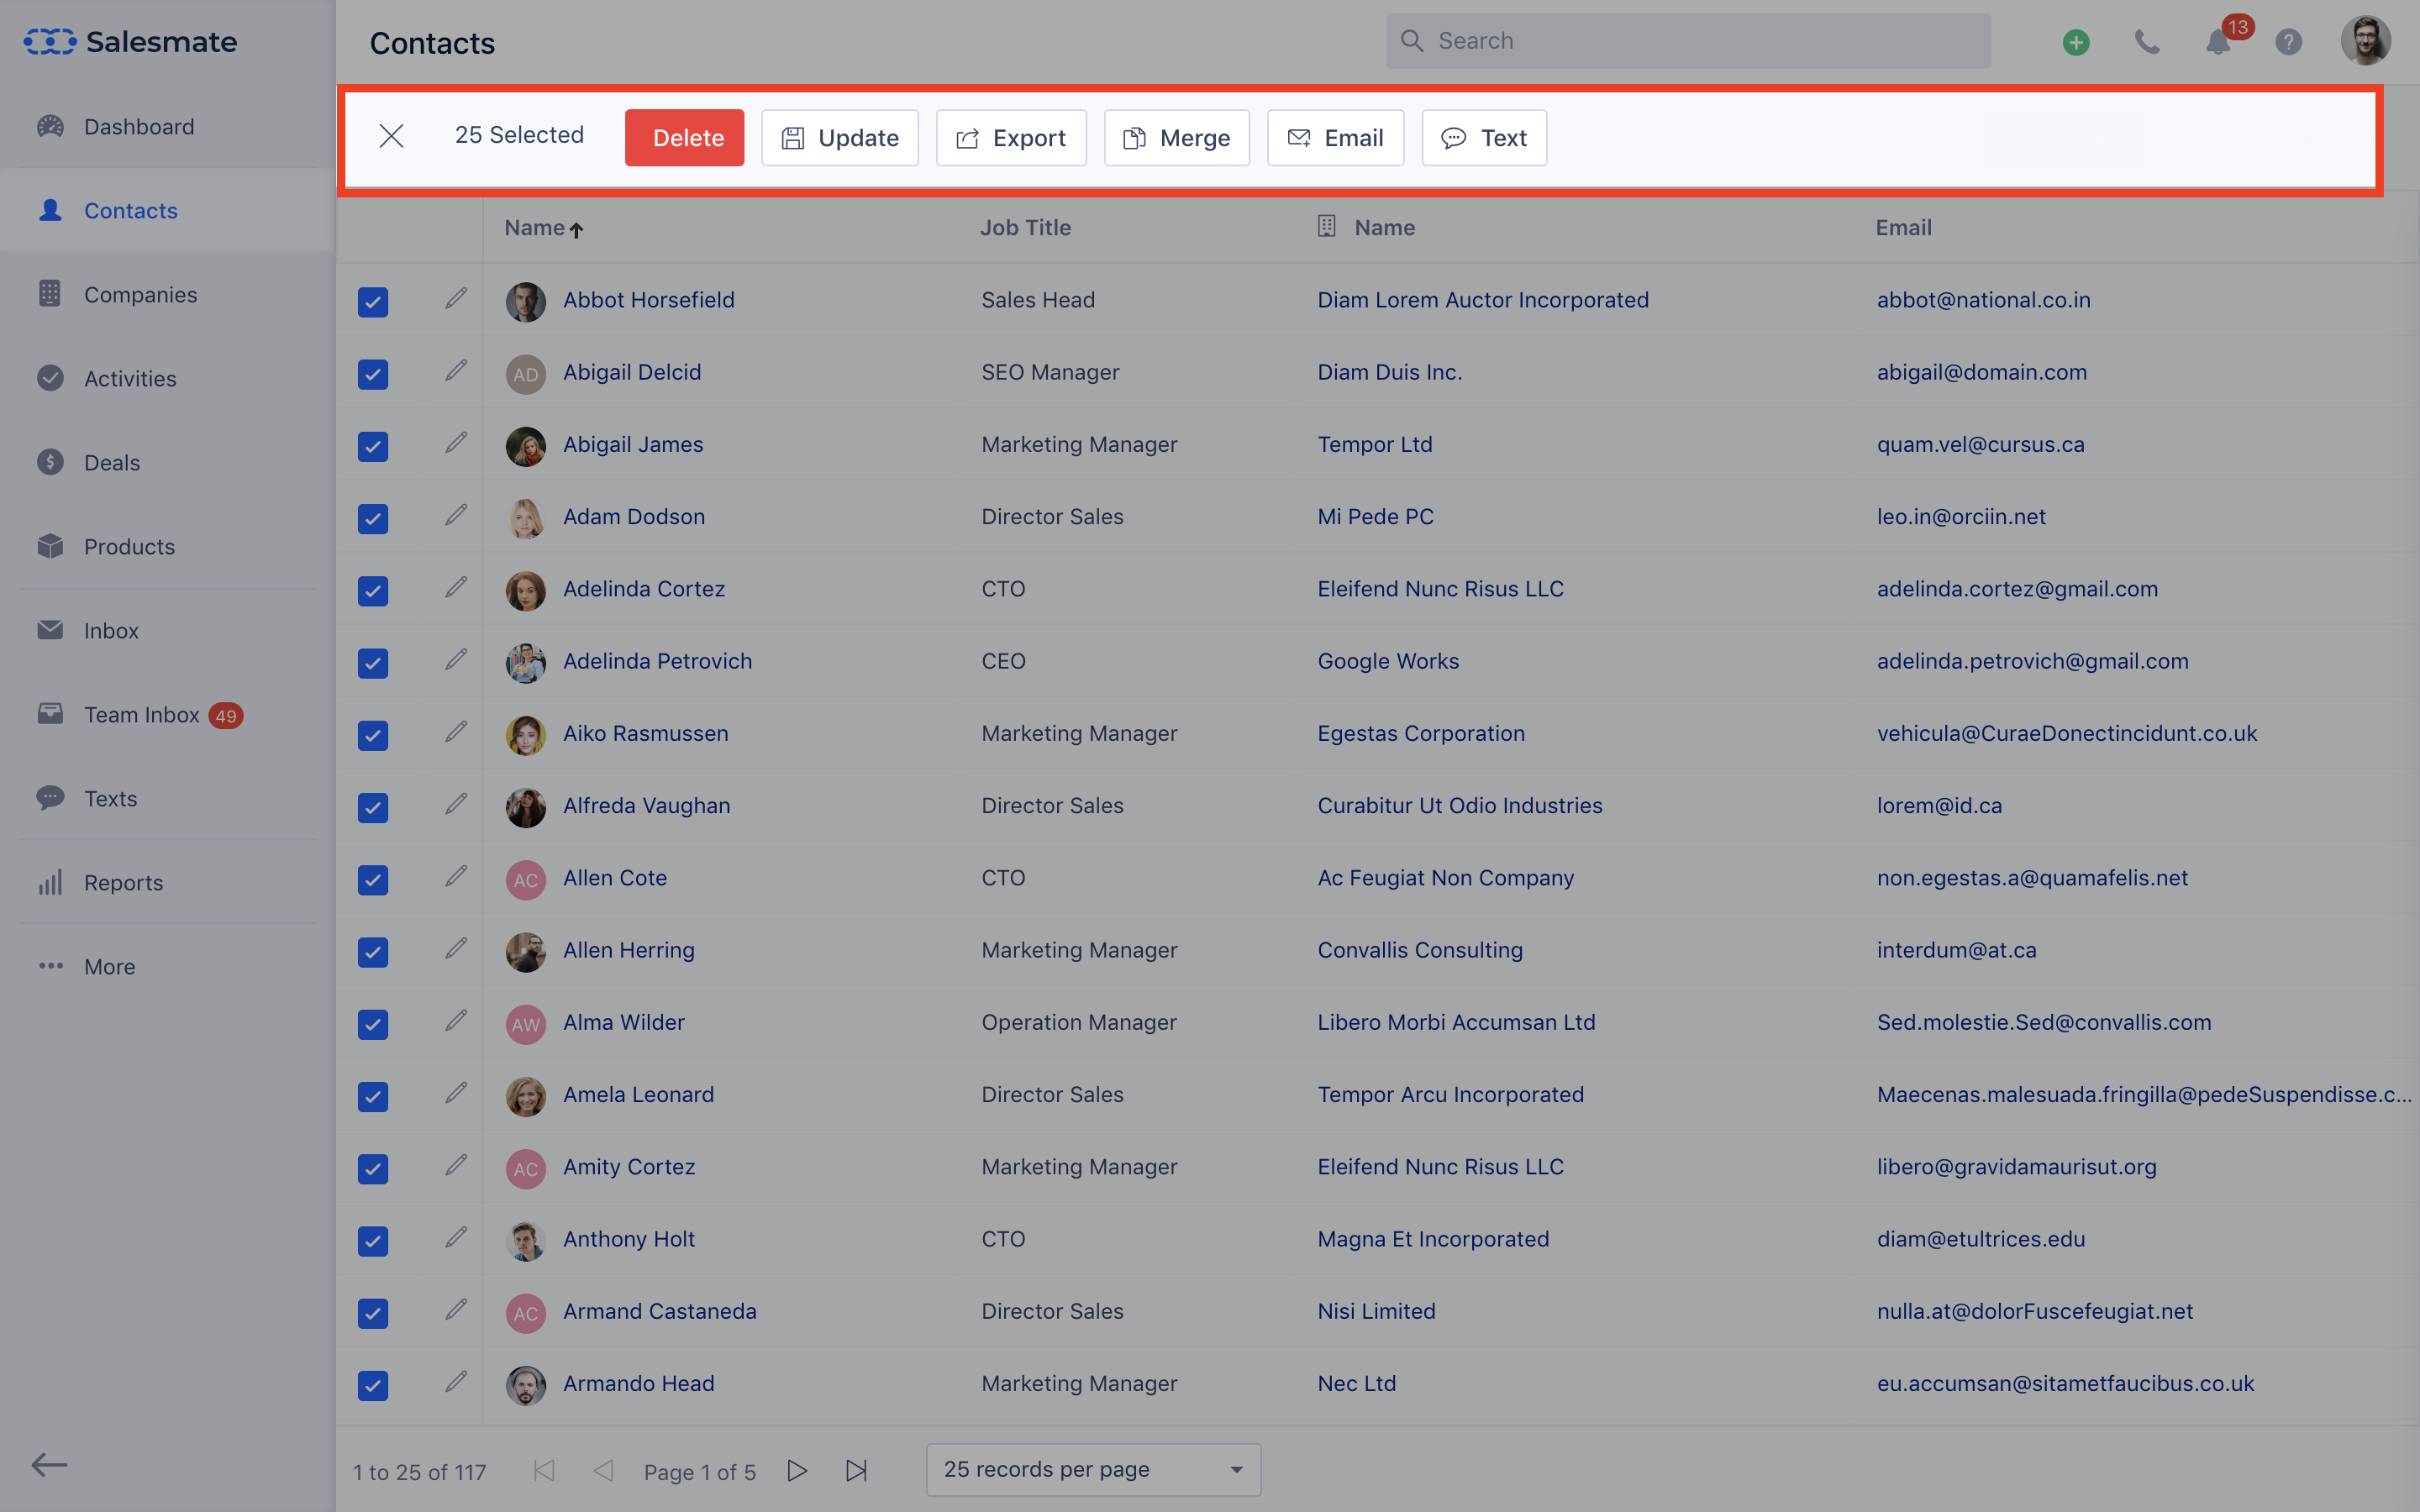
Task: Uncheck the Allen Cote checkbox
Action: [373, 880]
